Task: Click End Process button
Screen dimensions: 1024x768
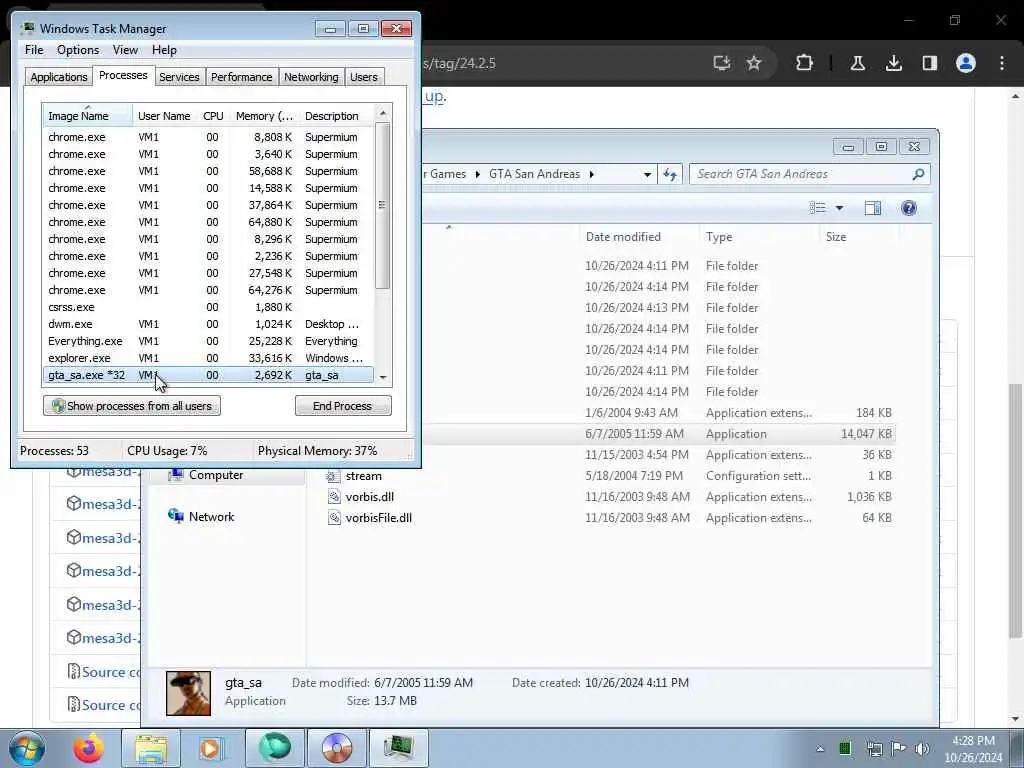Action: (x=343, y=406)
